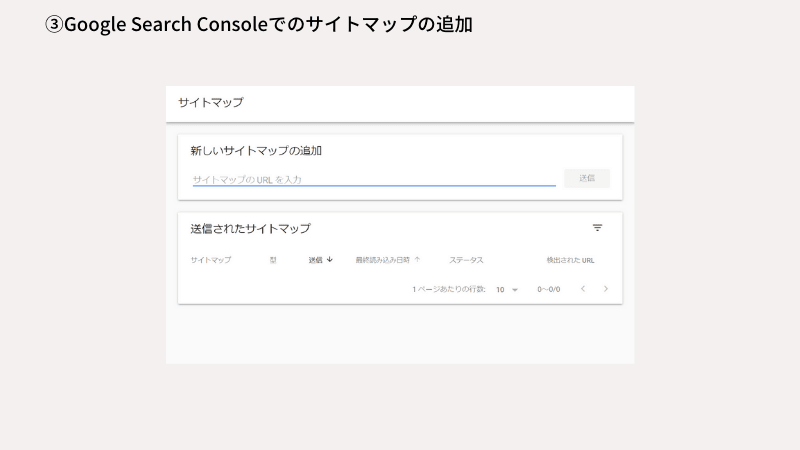This screenshot has height=450, width=800.
Task: Click the 検出された URL column header
Action: pyautogui.click(x=570, y=260)
